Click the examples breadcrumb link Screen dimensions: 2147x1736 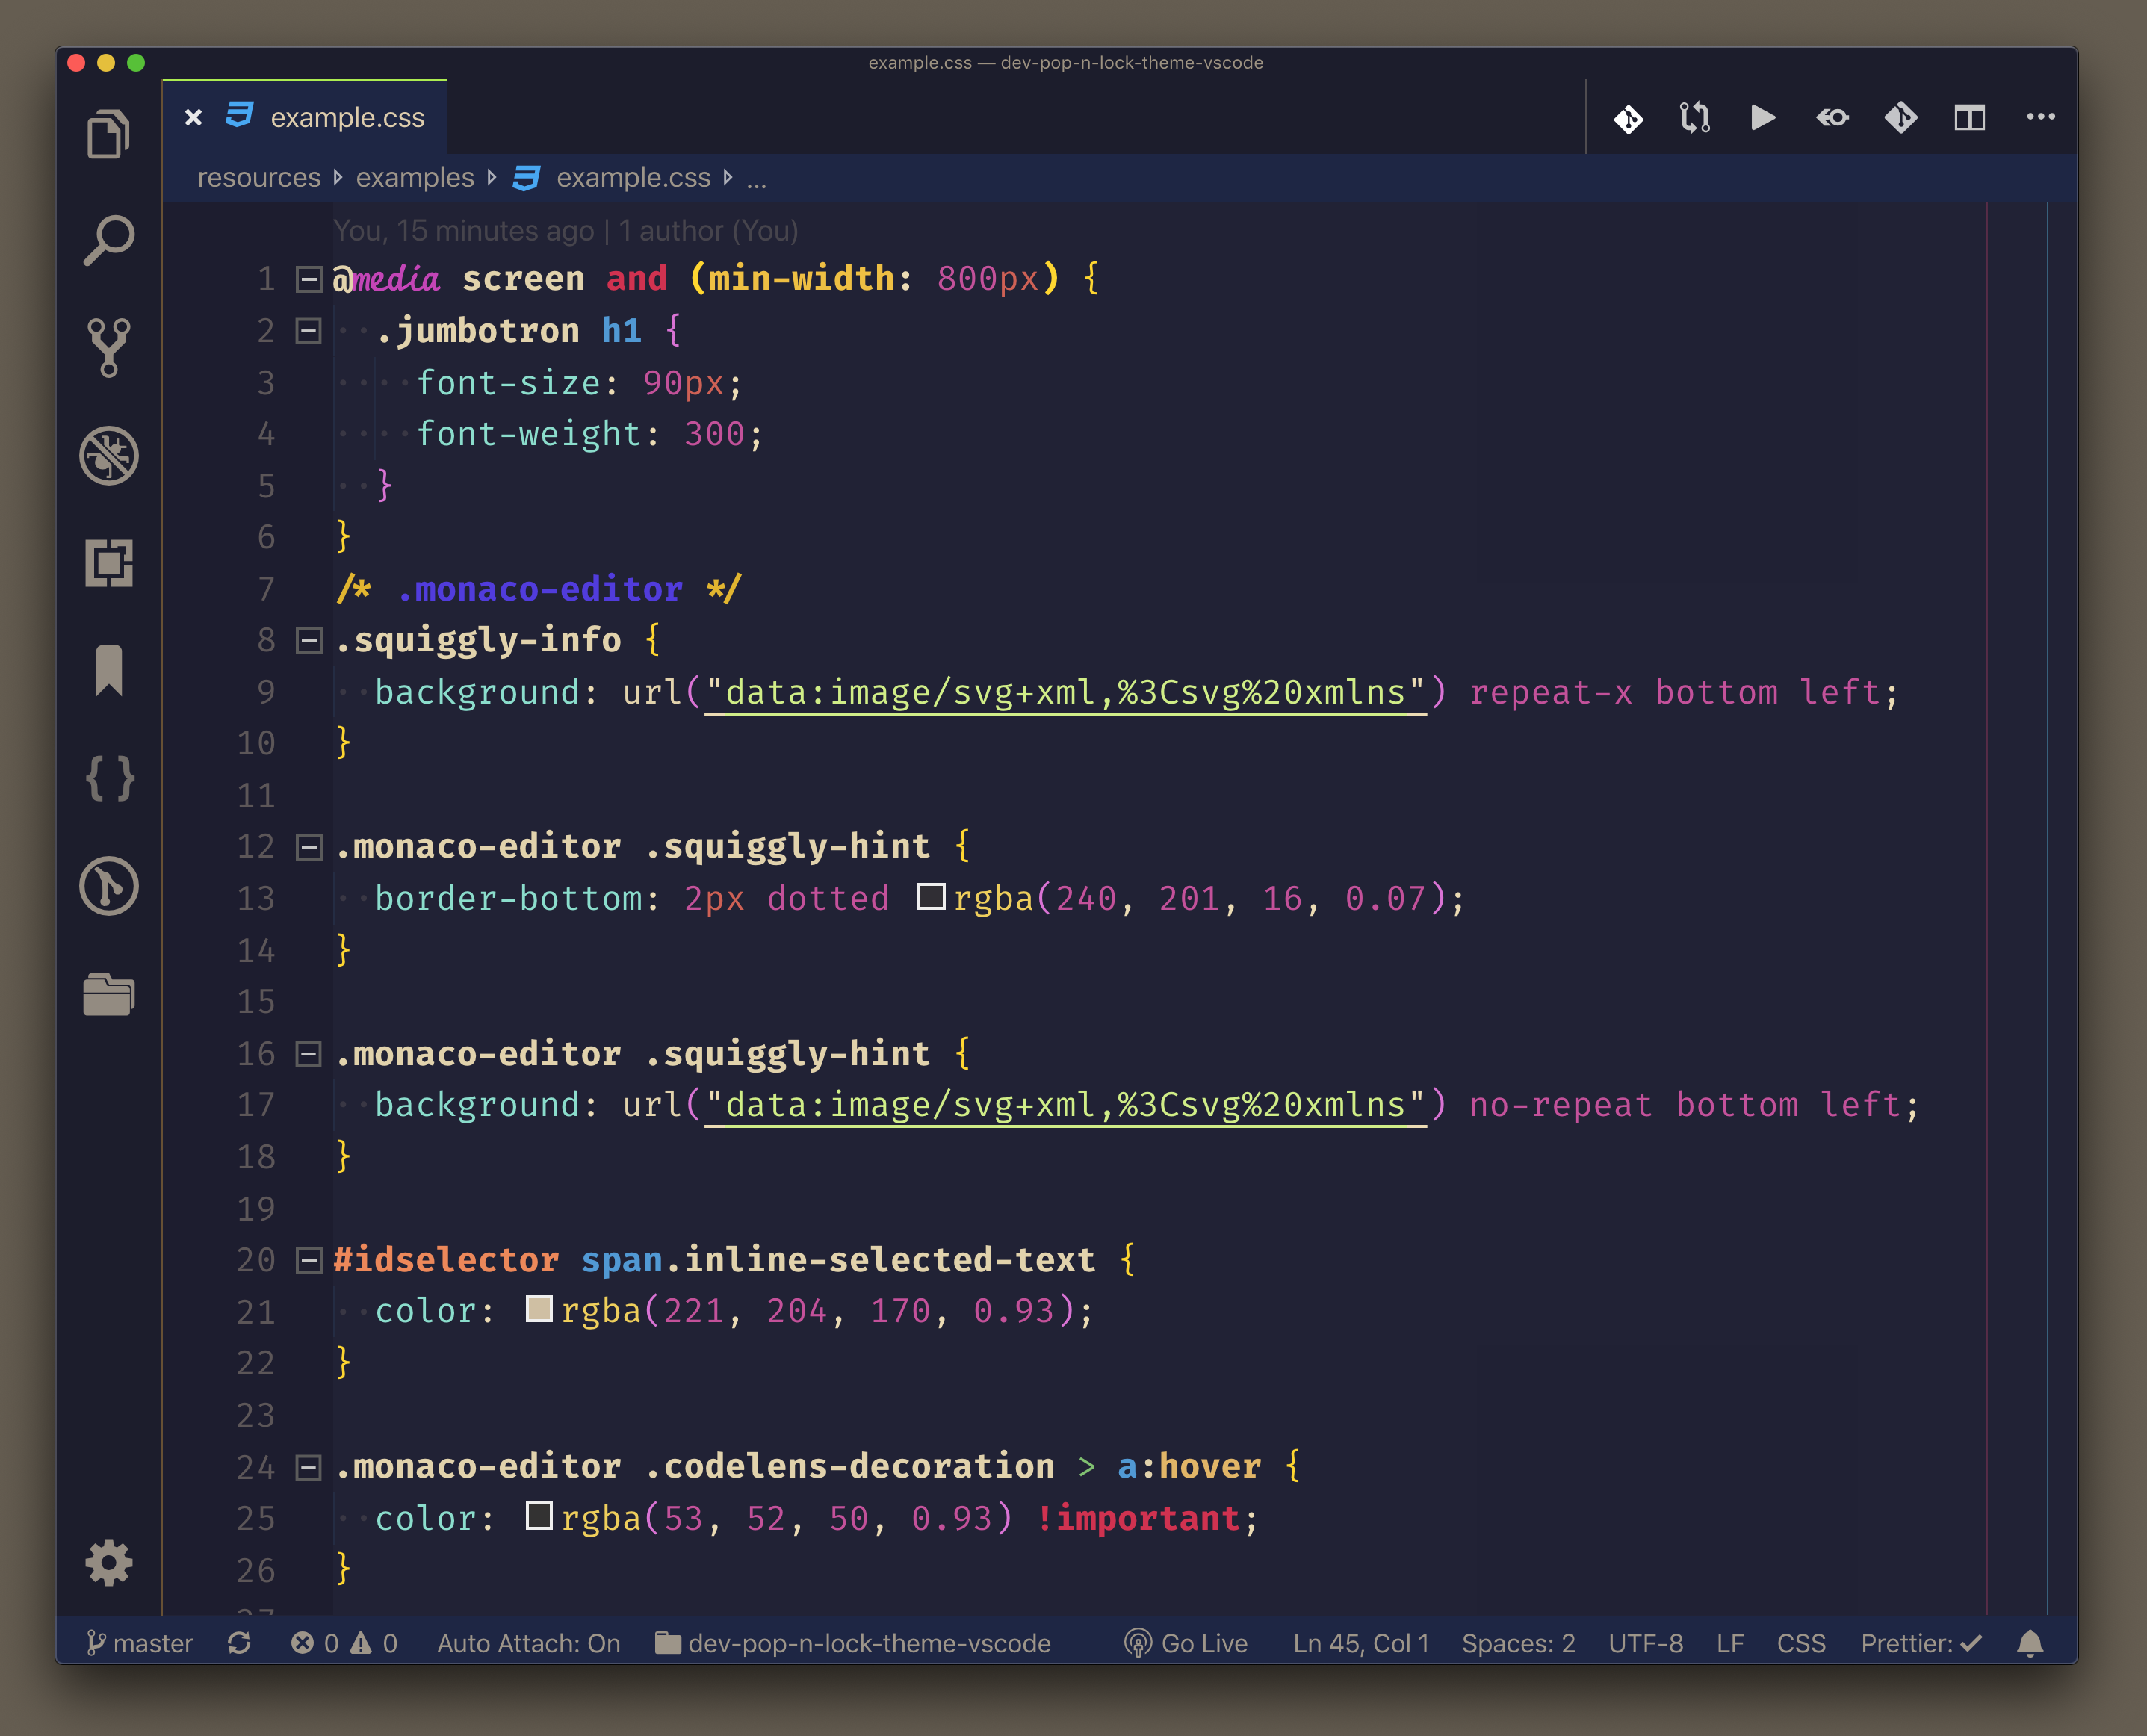point(414,178)
